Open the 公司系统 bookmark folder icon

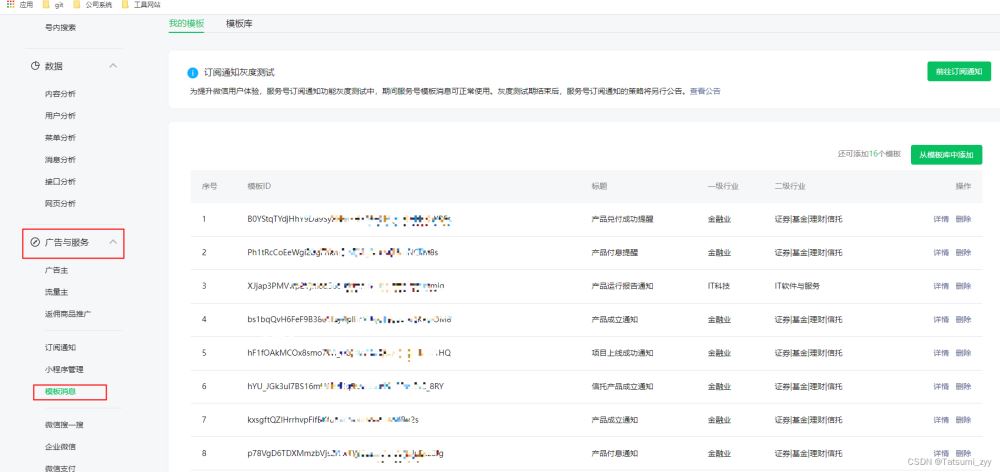[78, 5]
